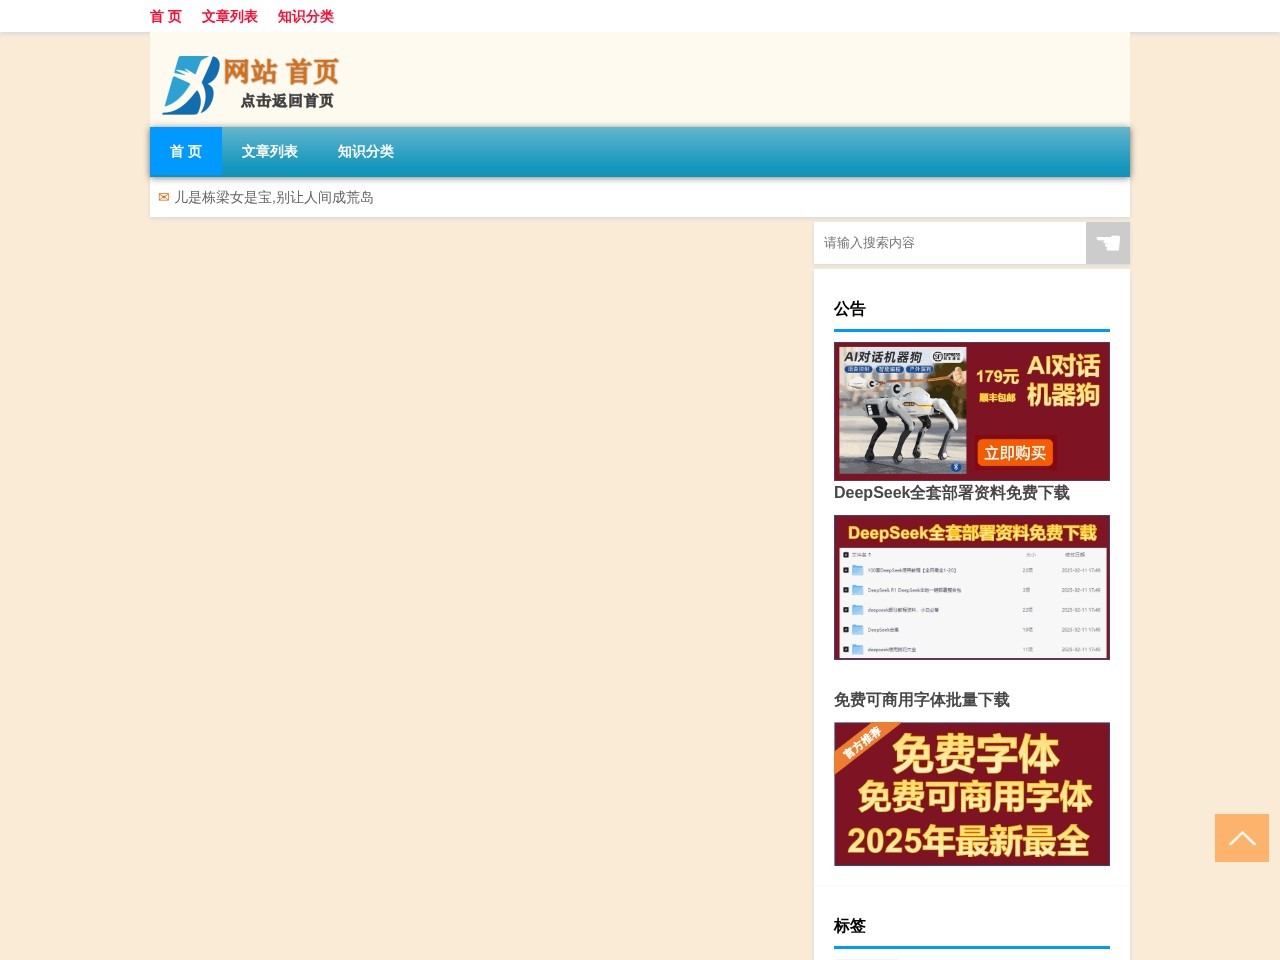Click the site logo to return home
1280x960 pixels.
(251, 84)
